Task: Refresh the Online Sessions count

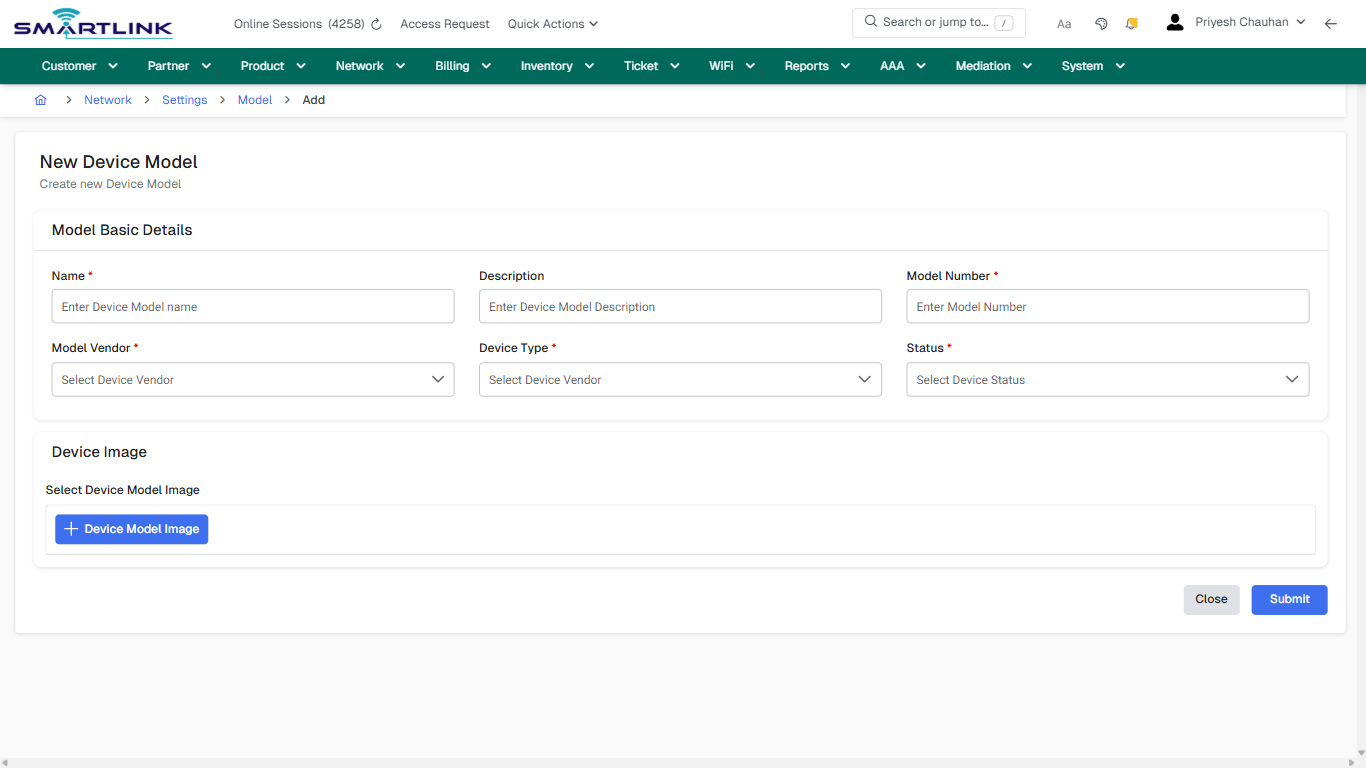Action: 375,23
